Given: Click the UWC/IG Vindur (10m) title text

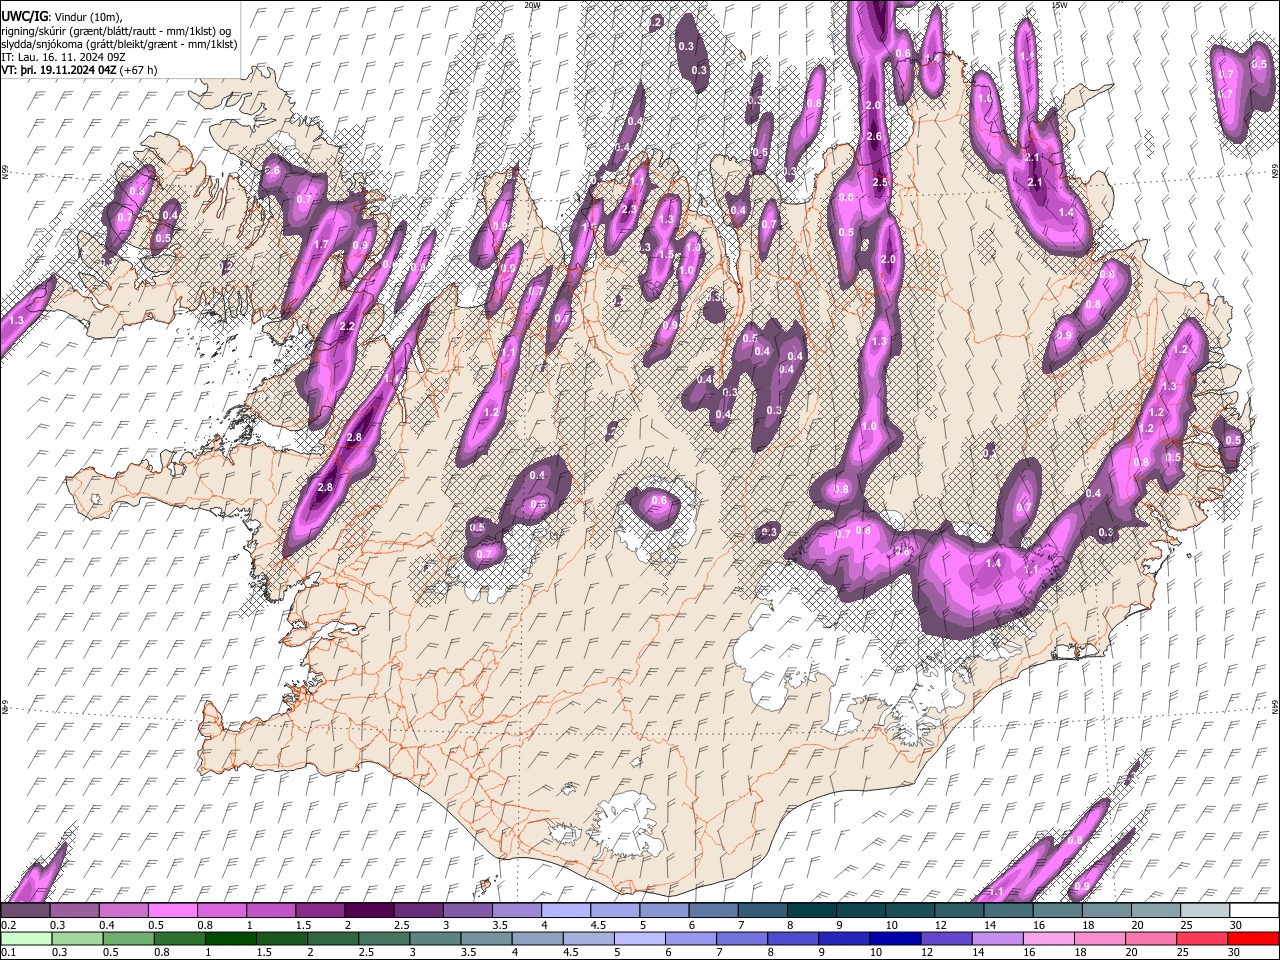Looking at the screenshot, I should pyautogui.click(x=62, y=17).
